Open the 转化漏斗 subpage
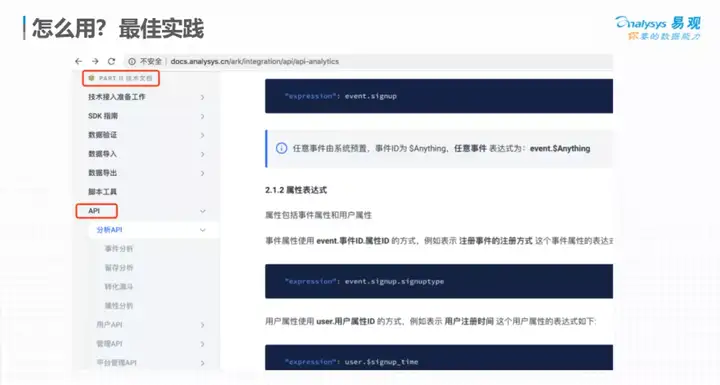 (x=119, y=287)
